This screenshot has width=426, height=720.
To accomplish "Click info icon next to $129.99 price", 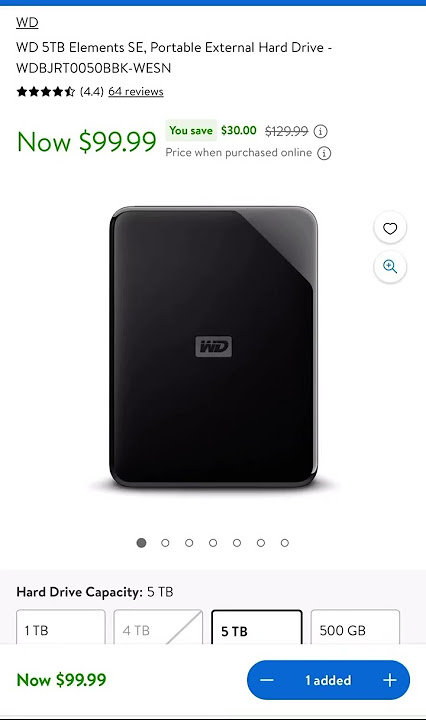I will (320, 132).
